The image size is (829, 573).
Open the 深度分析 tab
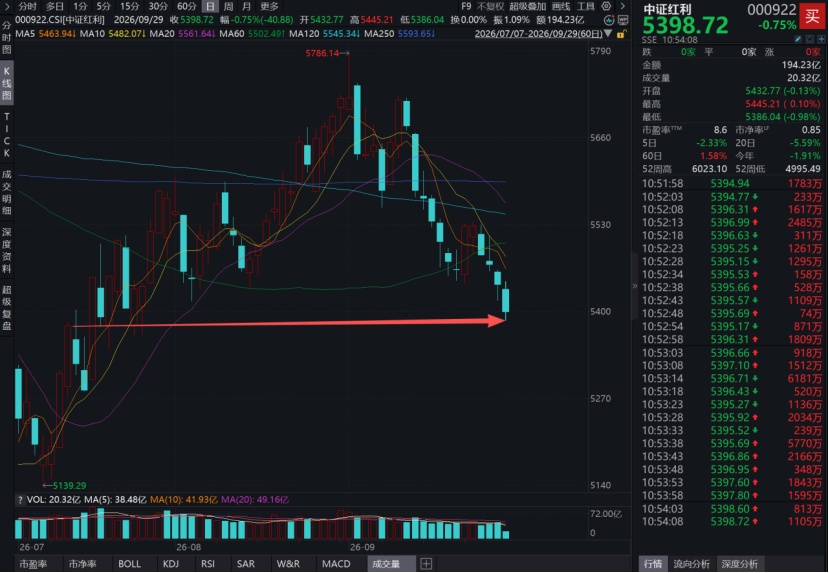click(x=740, y=564)
